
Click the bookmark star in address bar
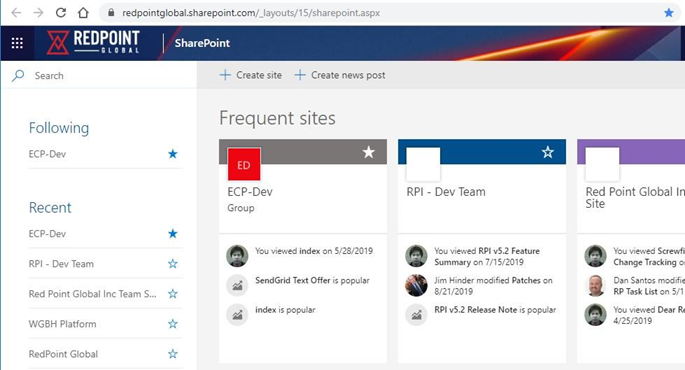[668, 13]
